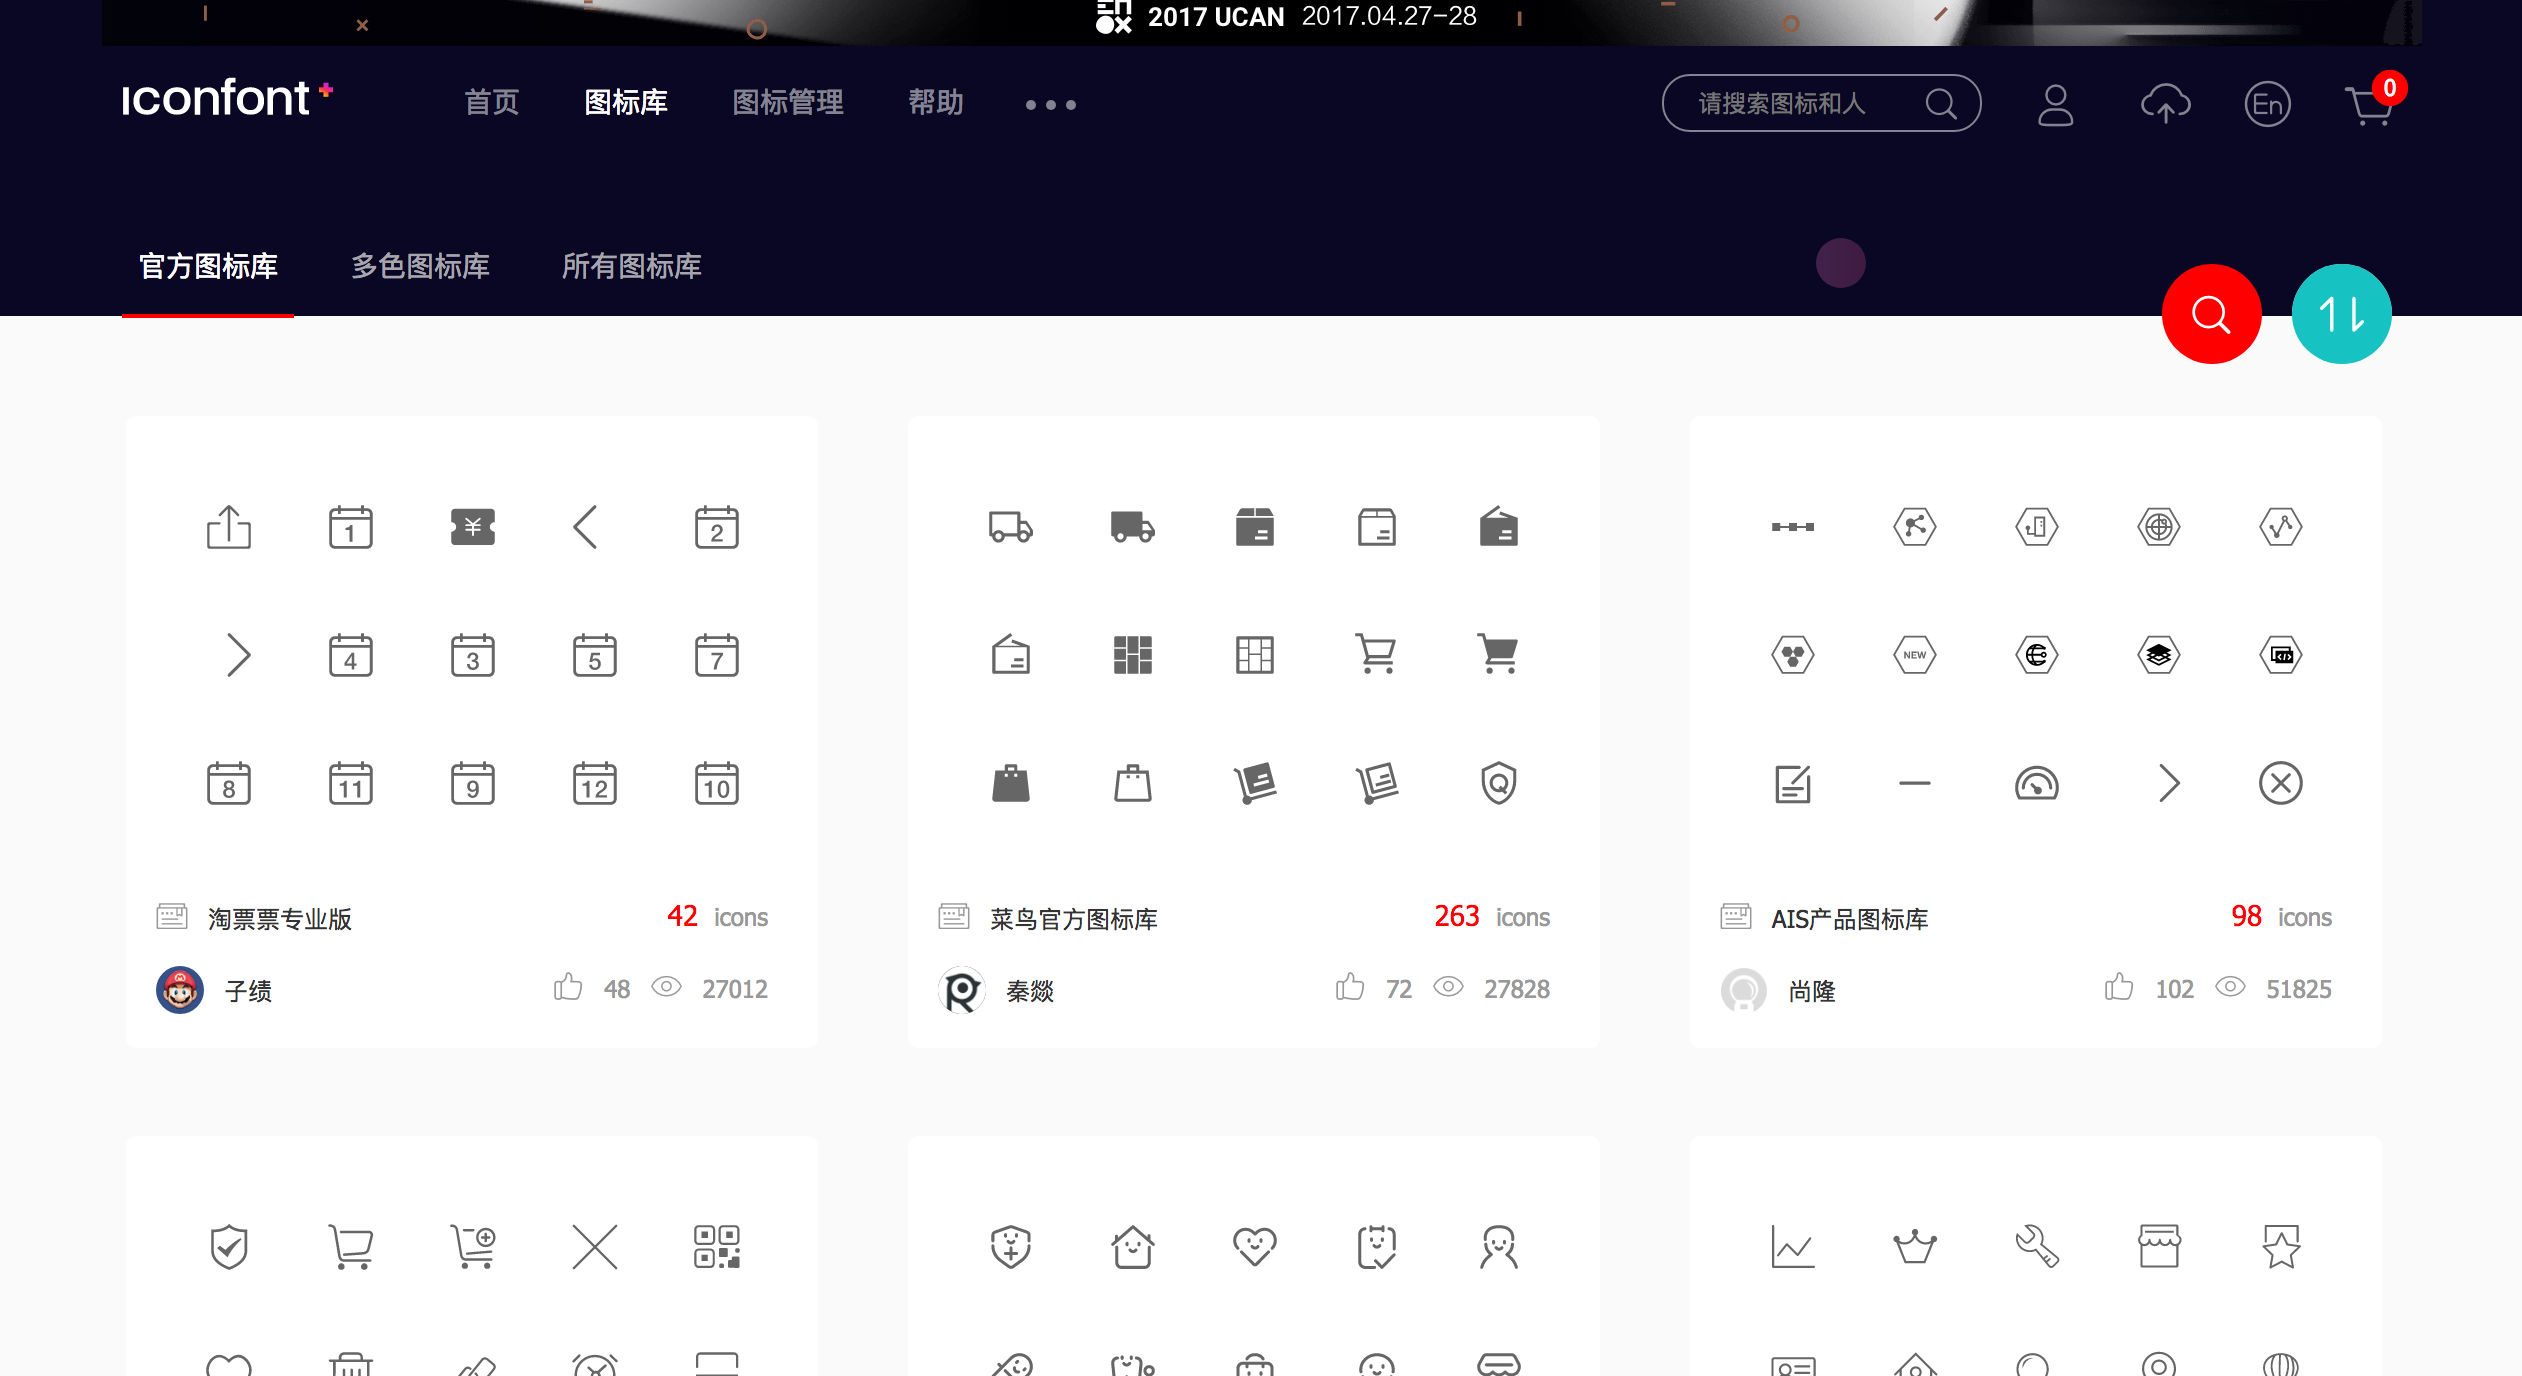
Task: Expand the three-dots more menu
Action: pos(1051,104)
